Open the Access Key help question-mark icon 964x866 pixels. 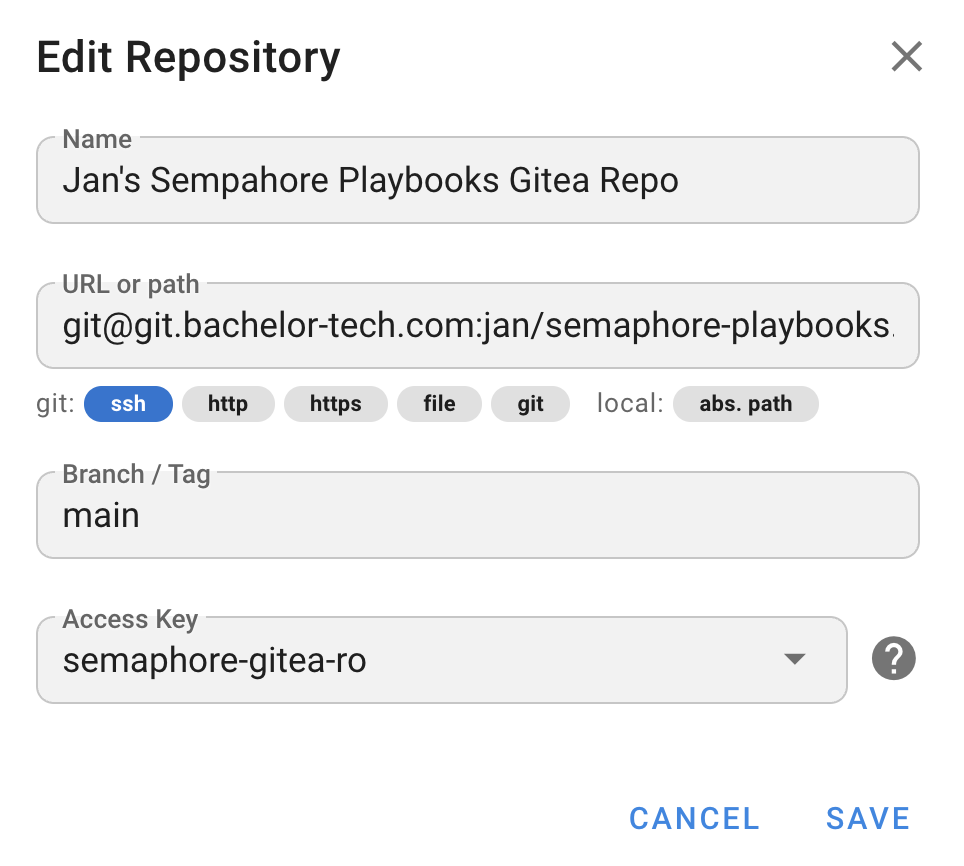pyautogui.click(x=893, y=658)
